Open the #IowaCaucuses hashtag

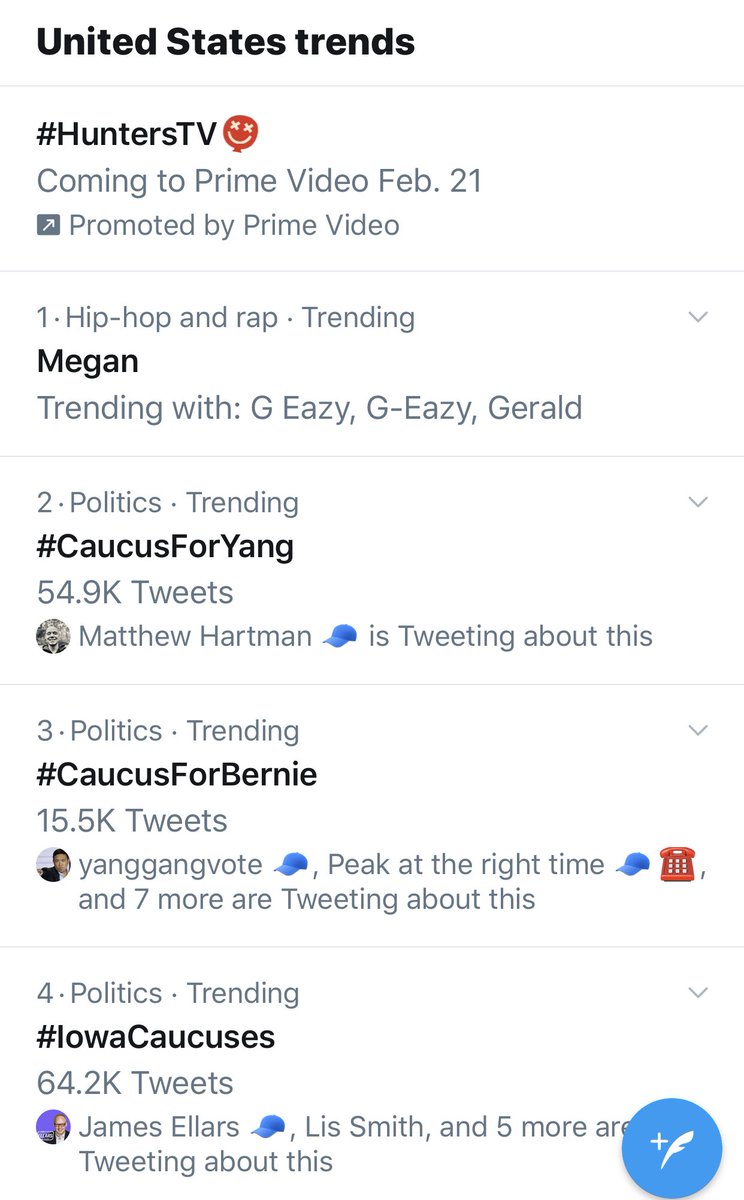pyautogui.click(x=156, y=1037)
